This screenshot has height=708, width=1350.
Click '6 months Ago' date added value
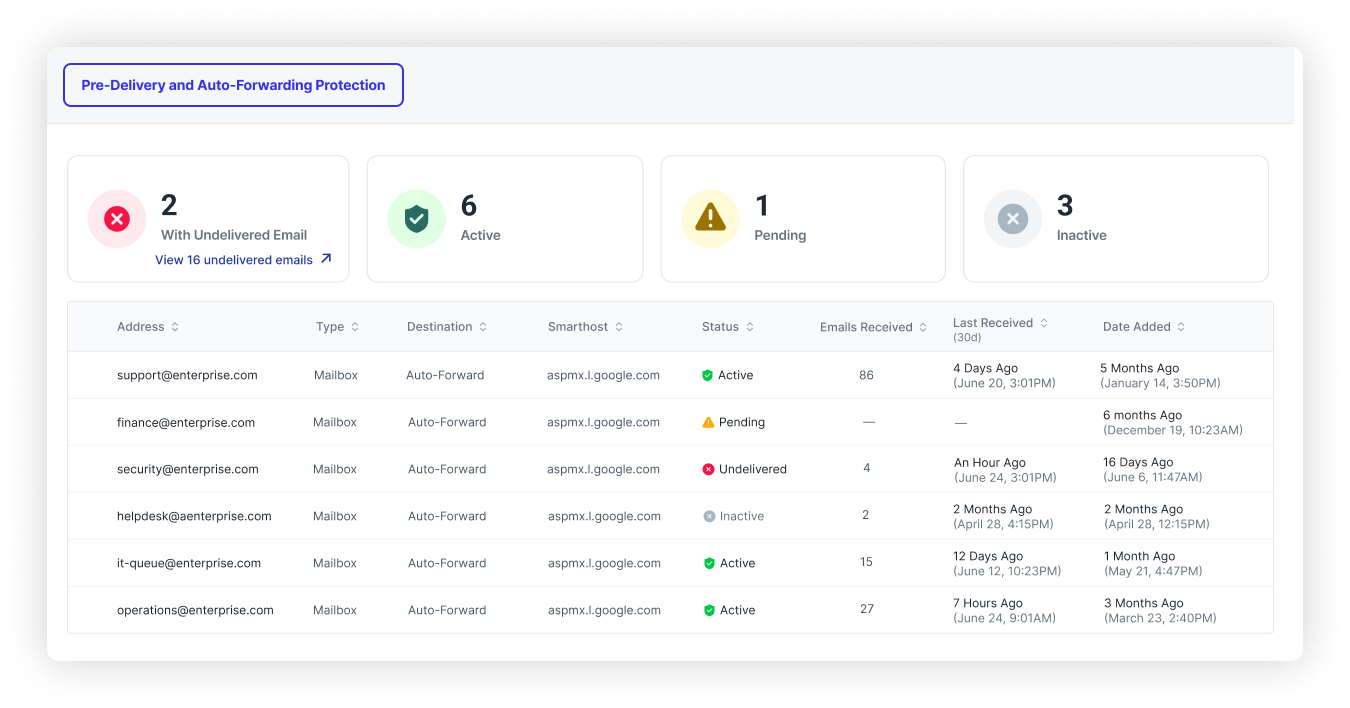pyautogui.click(x=1143, y=415)
